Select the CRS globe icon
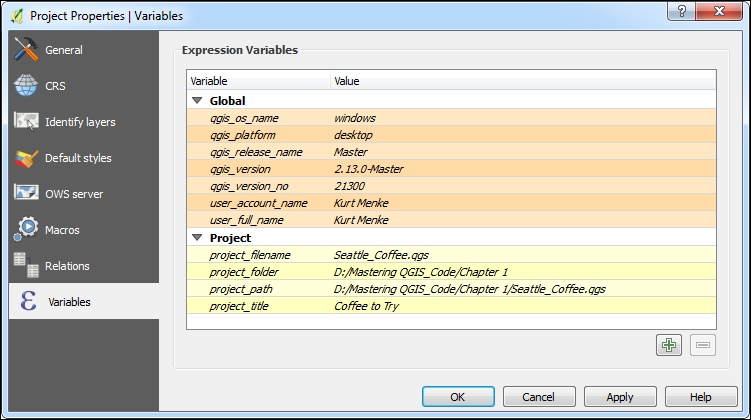 click(26, 86)
